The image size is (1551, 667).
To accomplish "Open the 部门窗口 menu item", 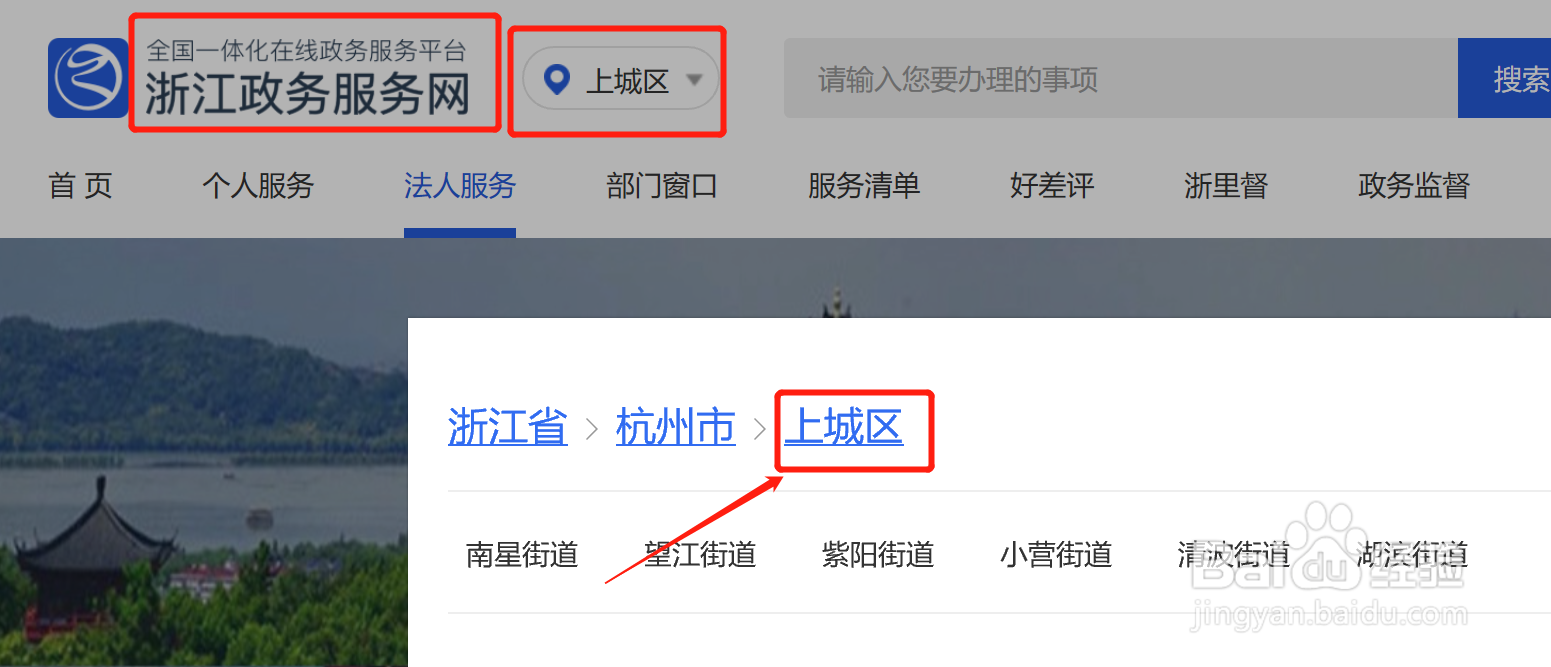I will point(662,185).
